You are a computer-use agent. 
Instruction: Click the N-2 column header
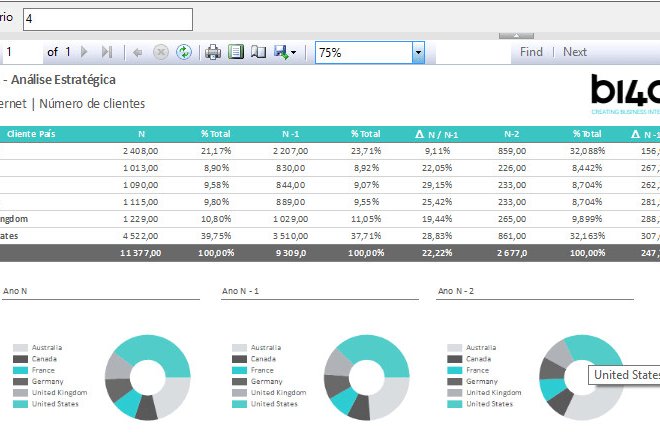point(511,134)
